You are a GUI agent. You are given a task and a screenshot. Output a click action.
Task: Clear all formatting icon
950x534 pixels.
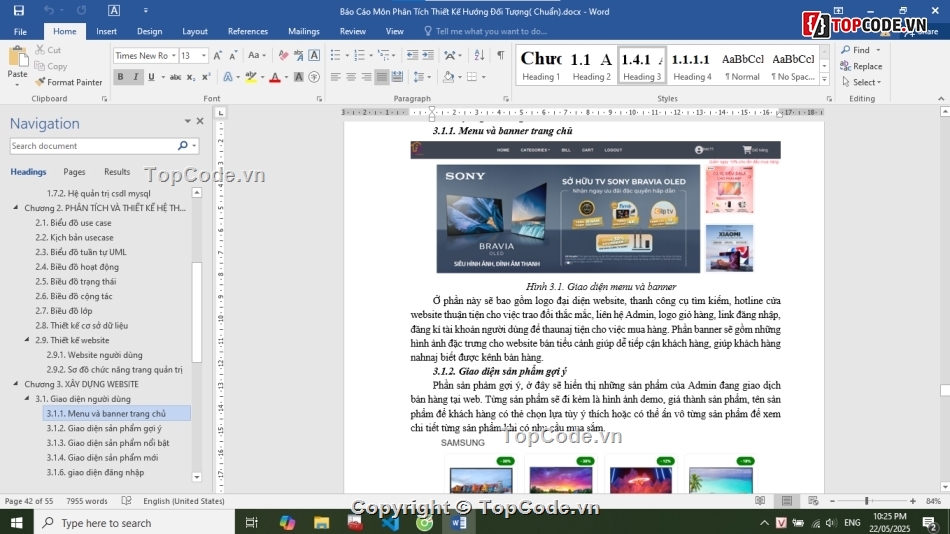click(283, 55)
